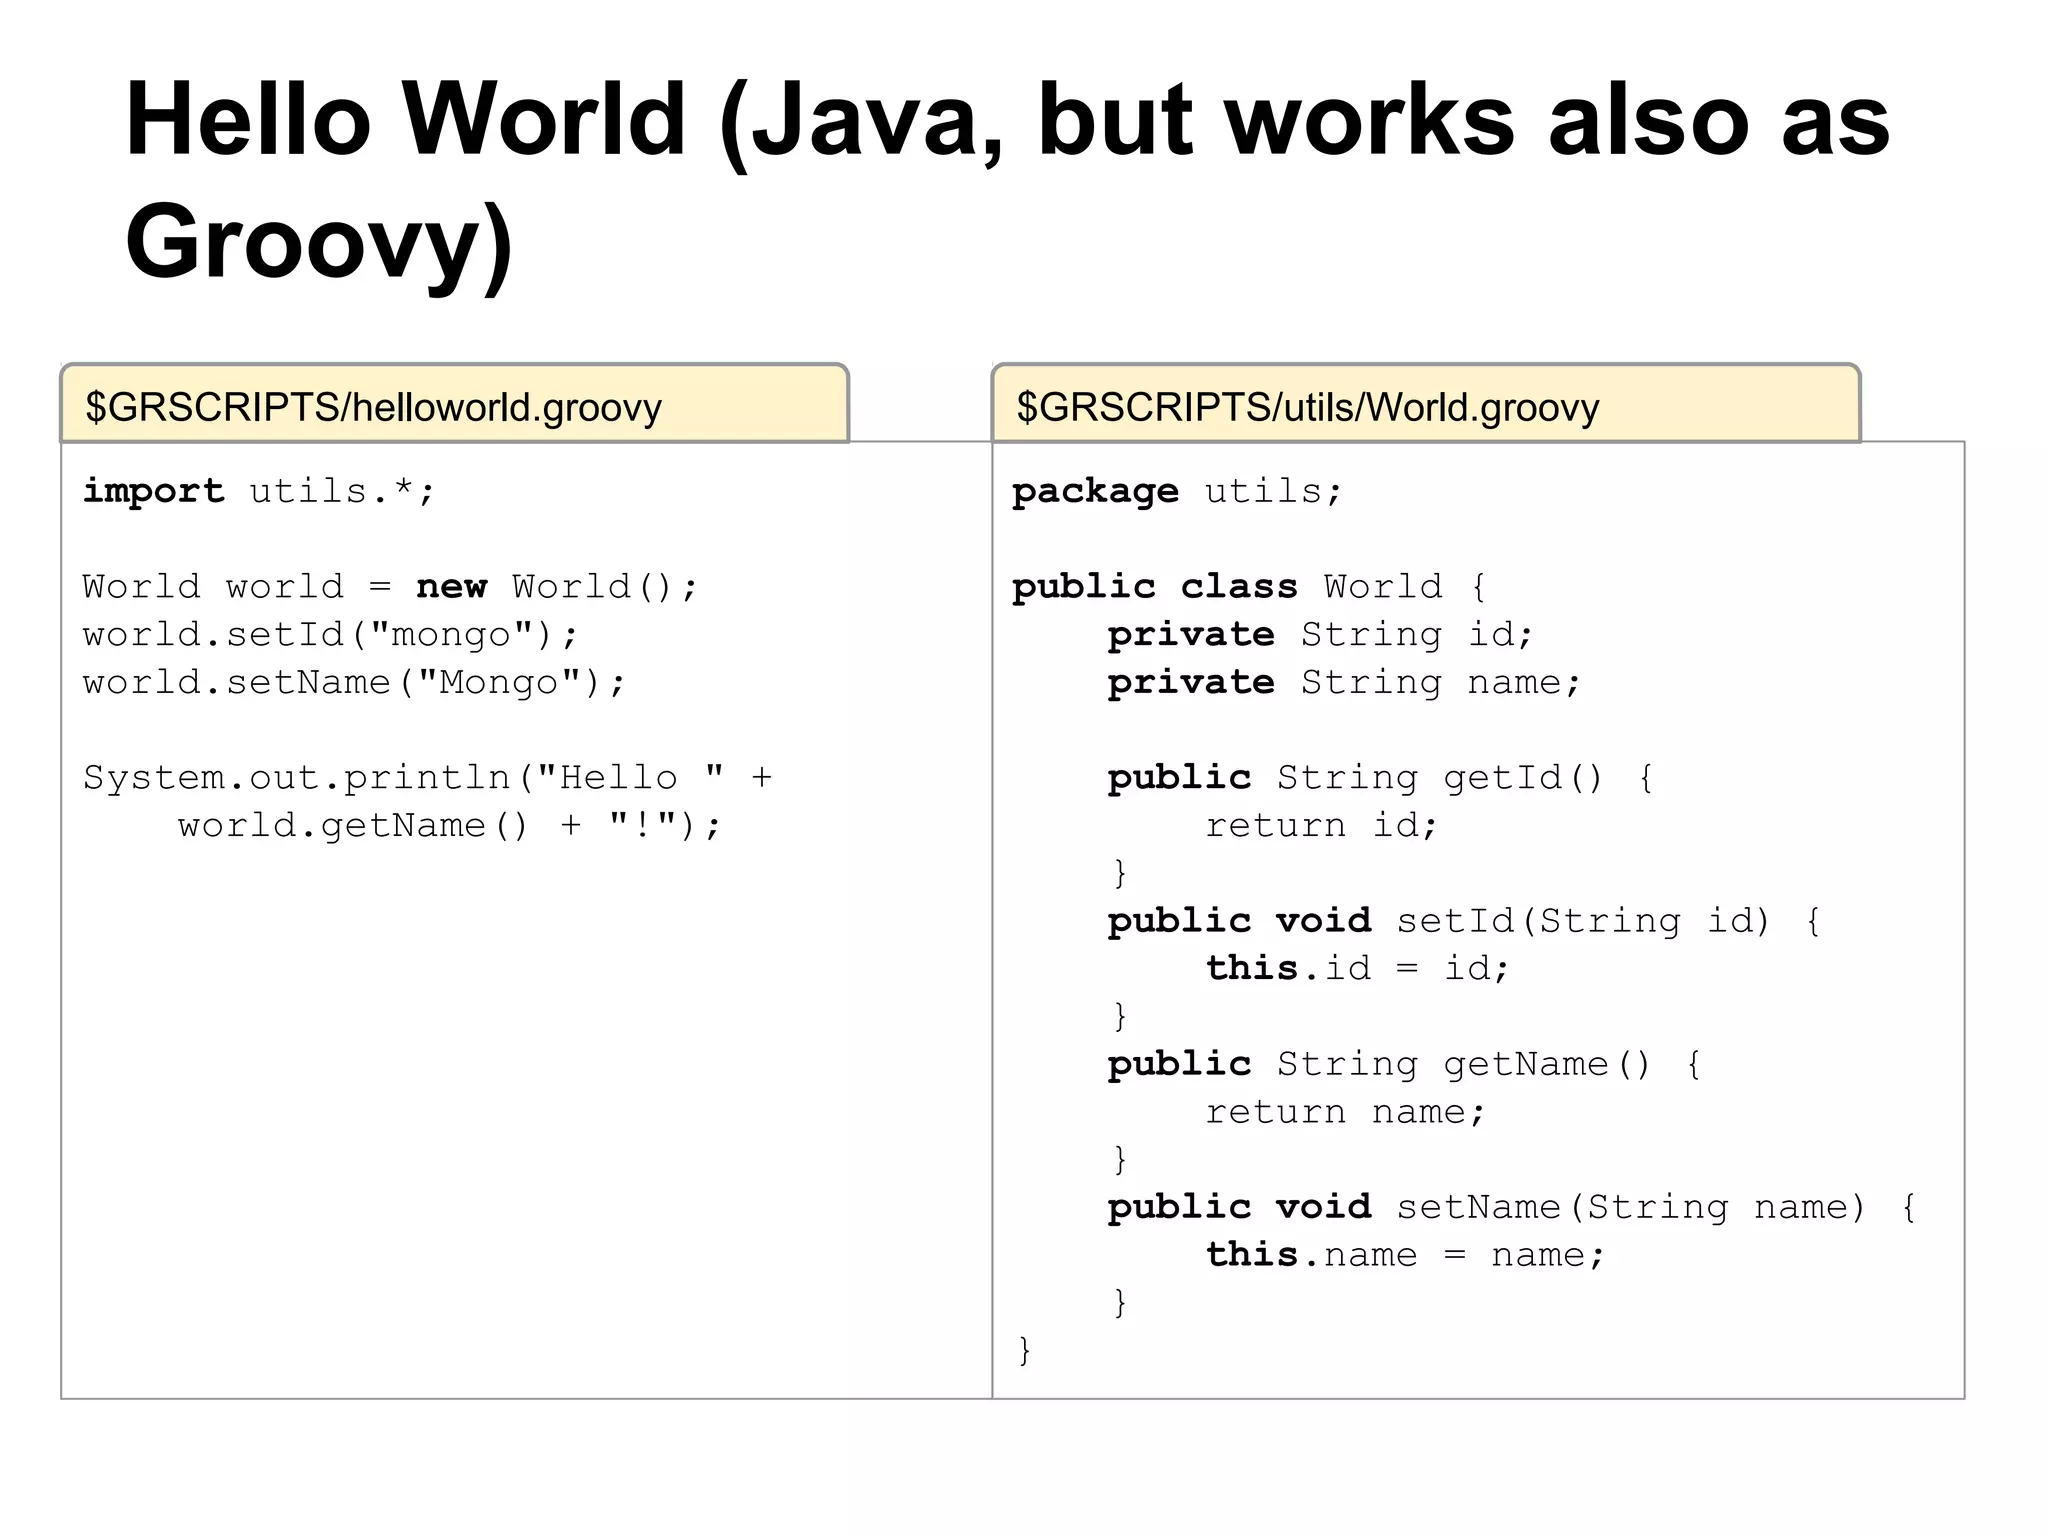Select the $GRSCRIPTS/helloworld.groovy file label
The width and height of the screenshot is (2048, 1536).
tap(455, 404)
